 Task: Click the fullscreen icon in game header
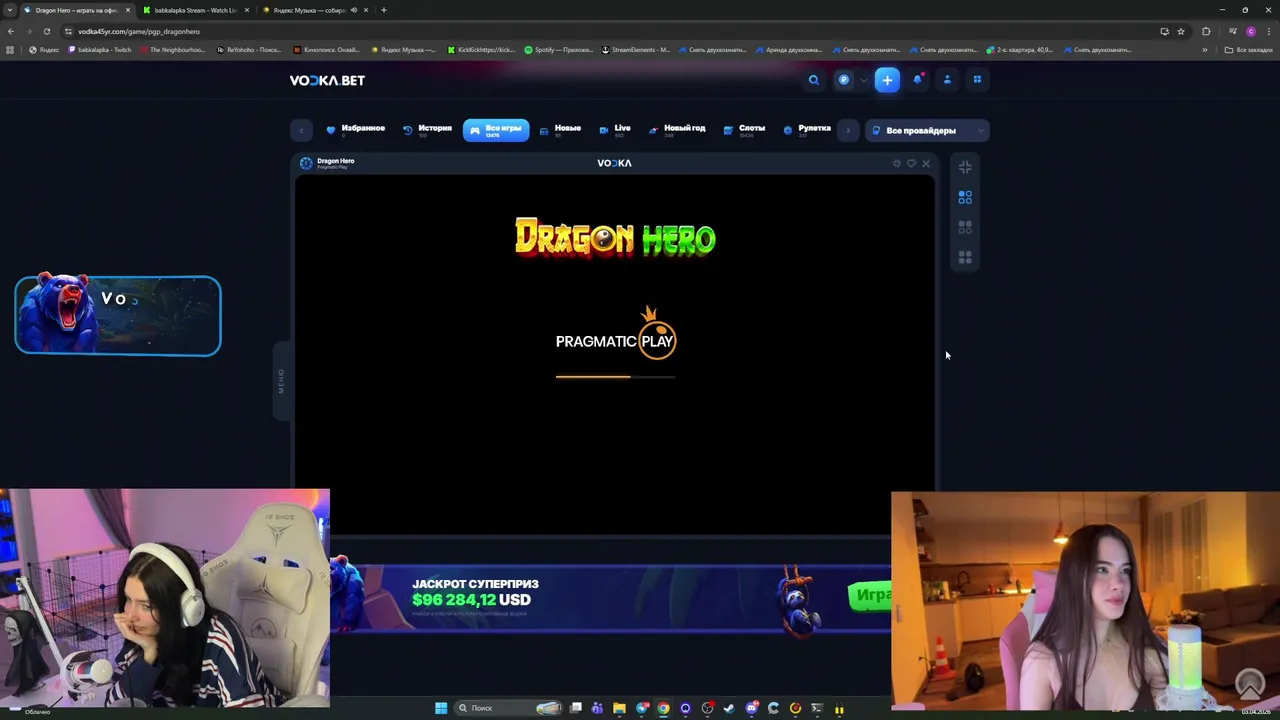click(897, 163)
